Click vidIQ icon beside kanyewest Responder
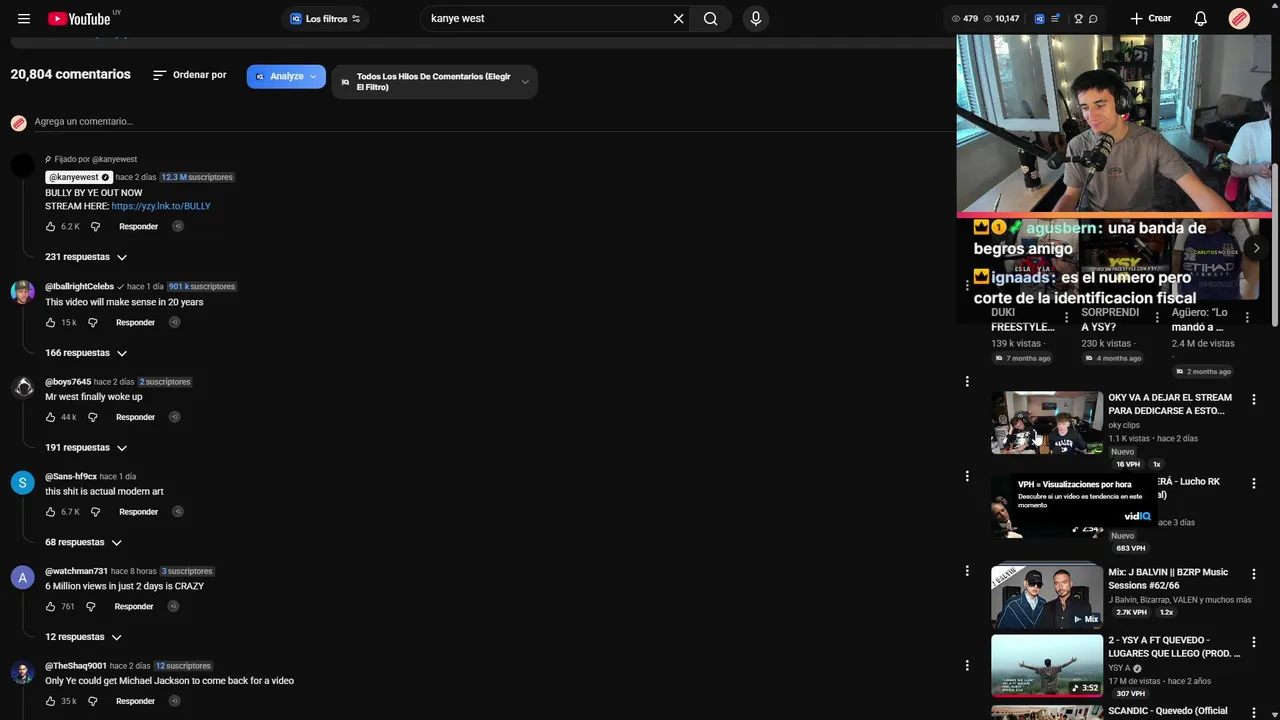1280x720 pixels. pos(178,226)
